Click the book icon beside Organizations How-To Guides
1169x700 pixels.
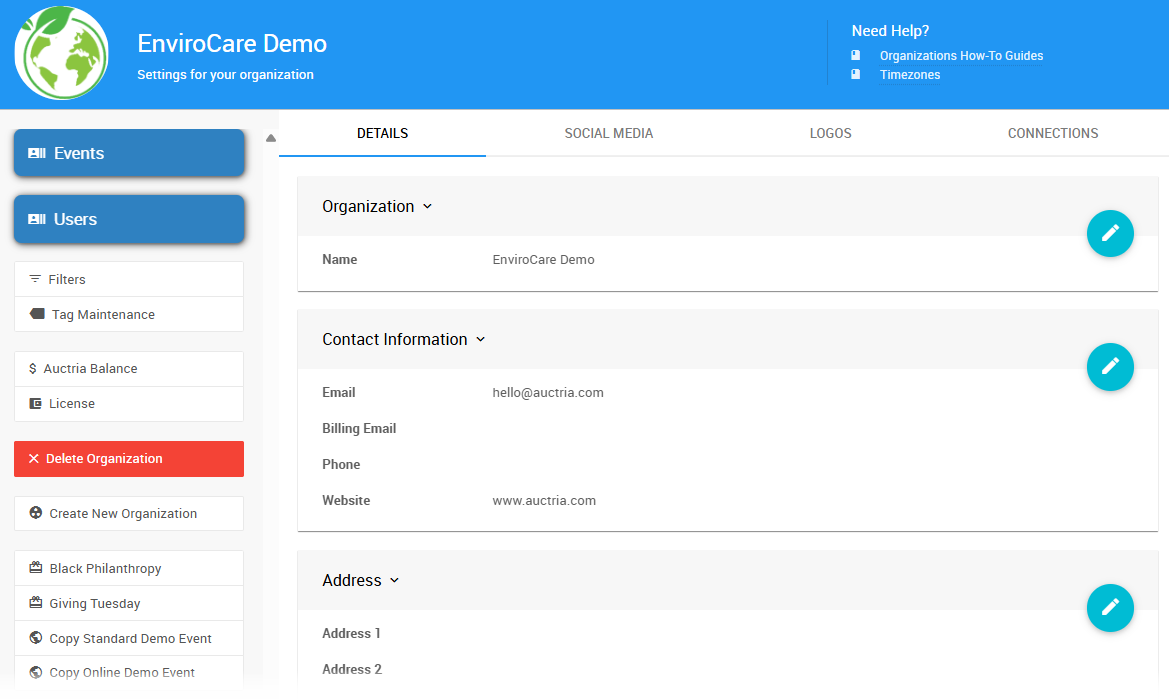[855, 55]
